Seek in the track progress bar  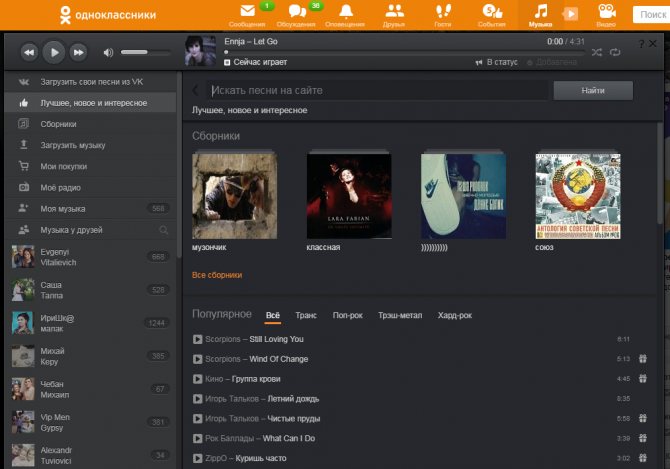point(404,52)
